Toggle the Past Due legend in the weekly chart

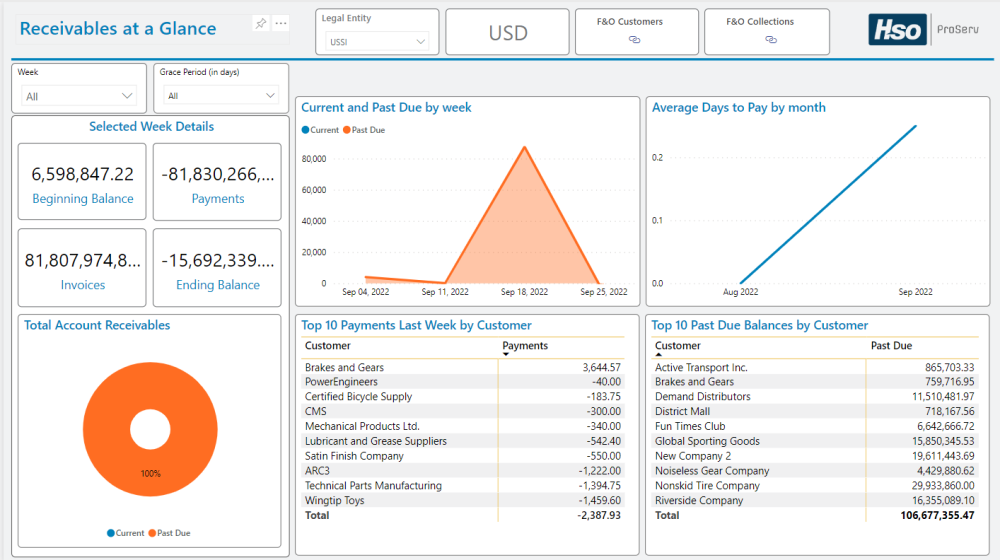[x=364, y=130]
